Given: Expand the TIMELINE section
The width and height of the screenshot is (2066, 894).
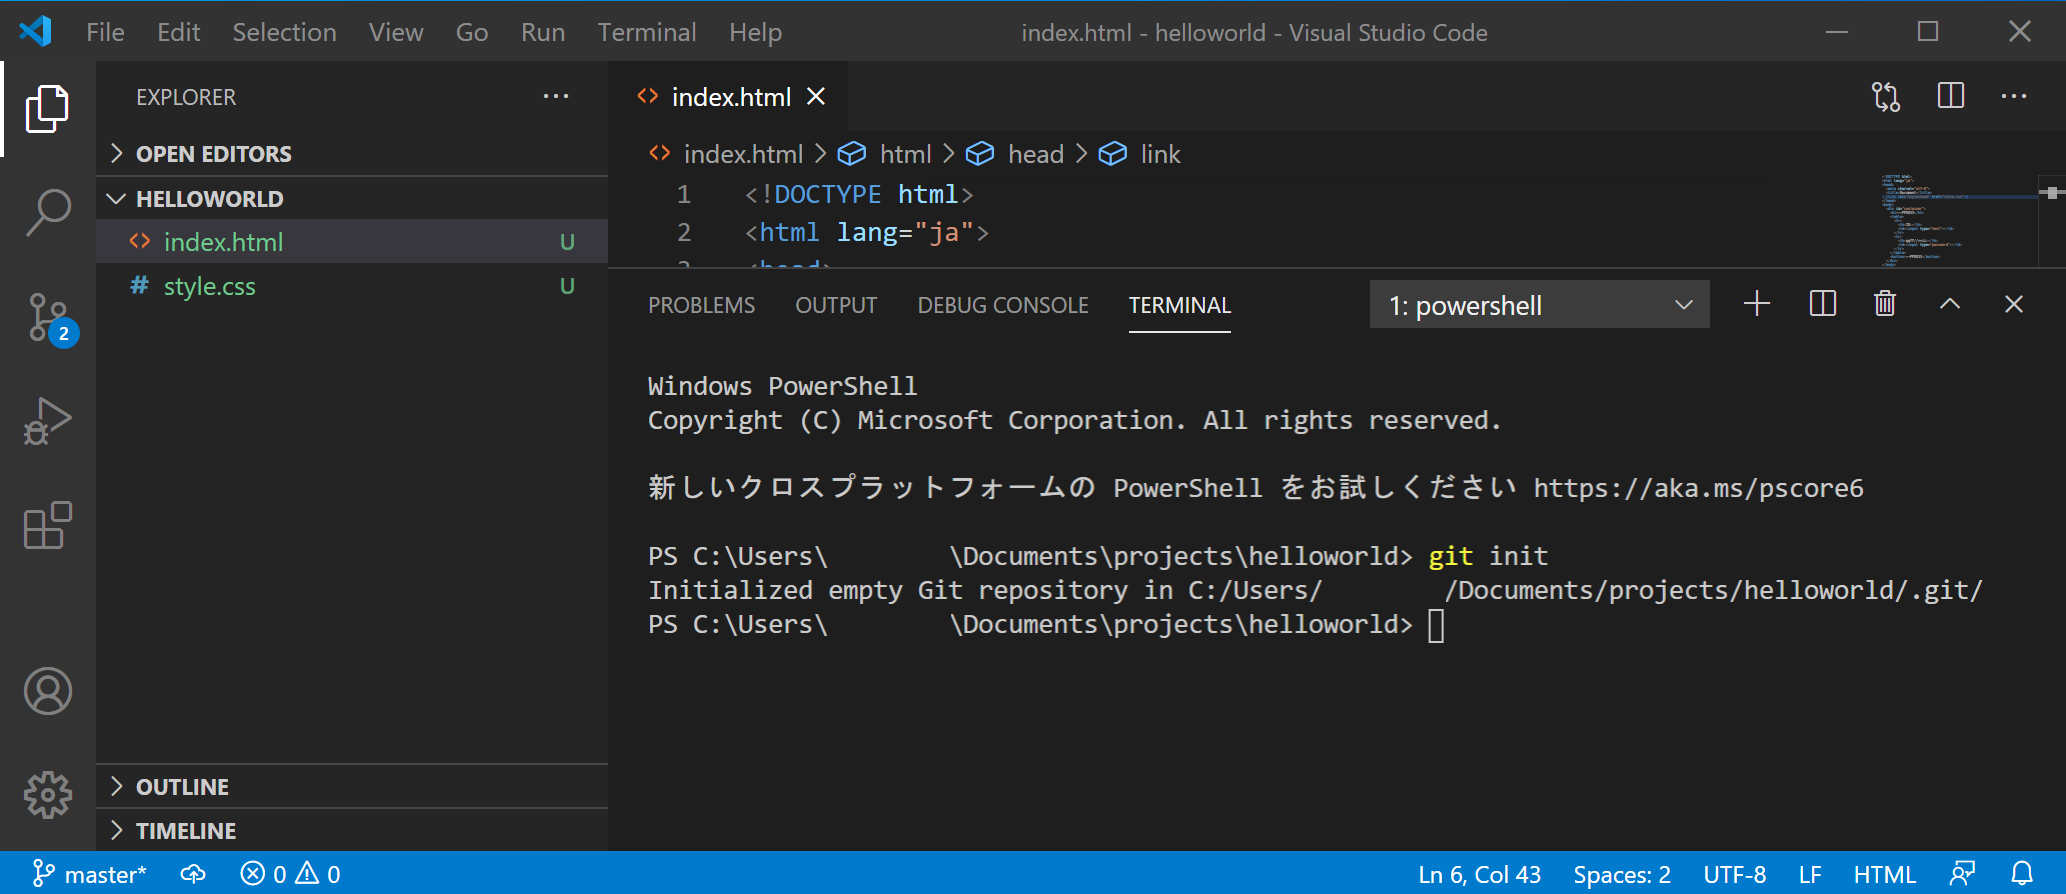Looking at the screenshot, I should [185, 831].
